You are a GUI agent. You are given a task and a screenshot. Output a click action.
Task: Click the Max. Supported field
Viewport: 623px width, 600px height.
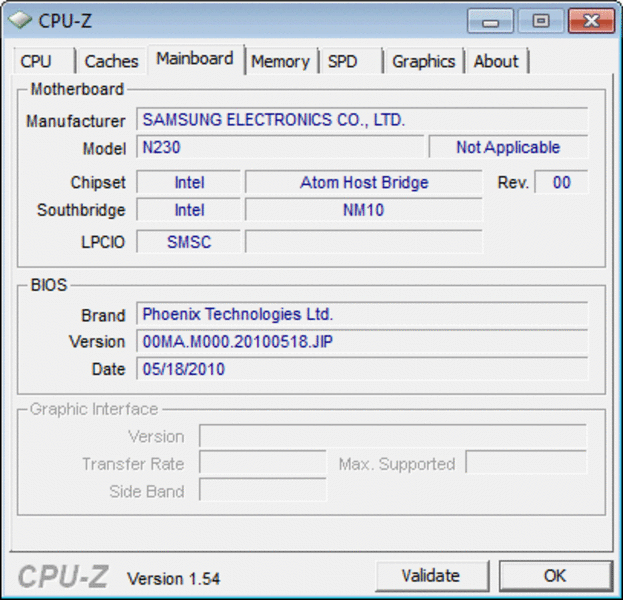[526, 462]
